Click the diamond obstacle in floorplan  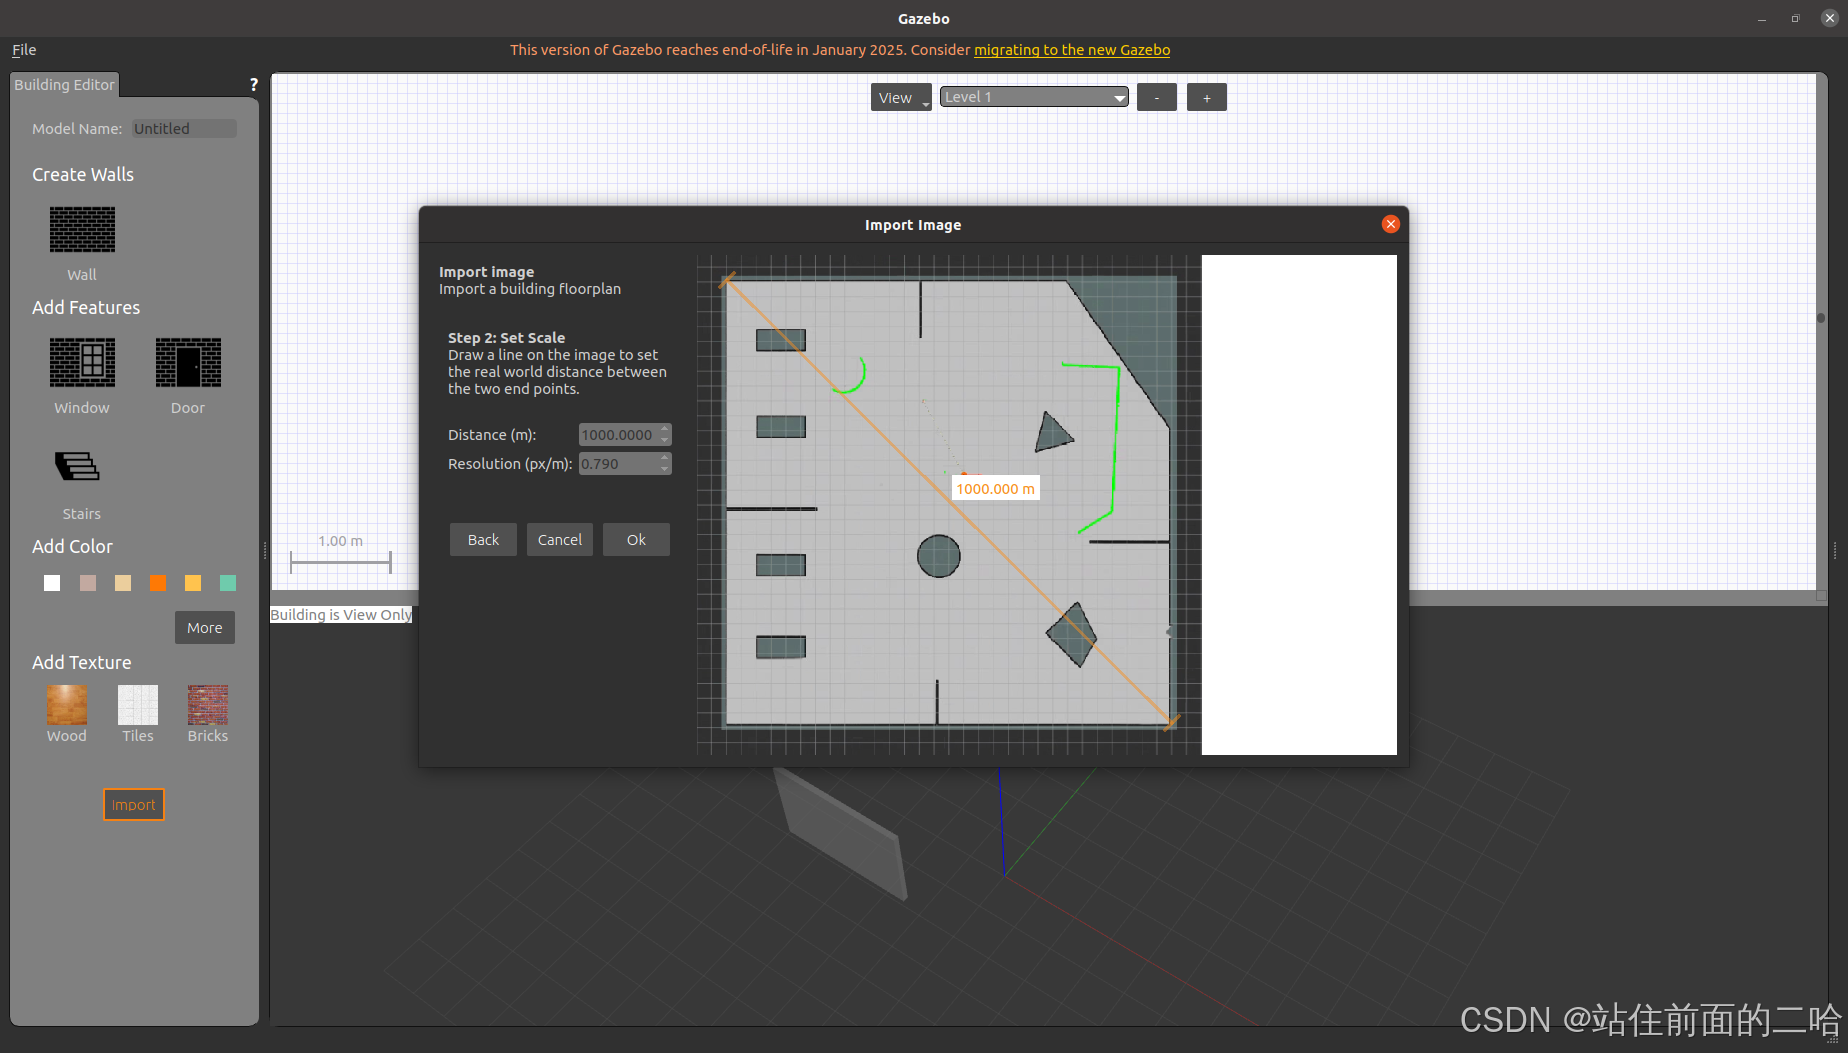1072,634
